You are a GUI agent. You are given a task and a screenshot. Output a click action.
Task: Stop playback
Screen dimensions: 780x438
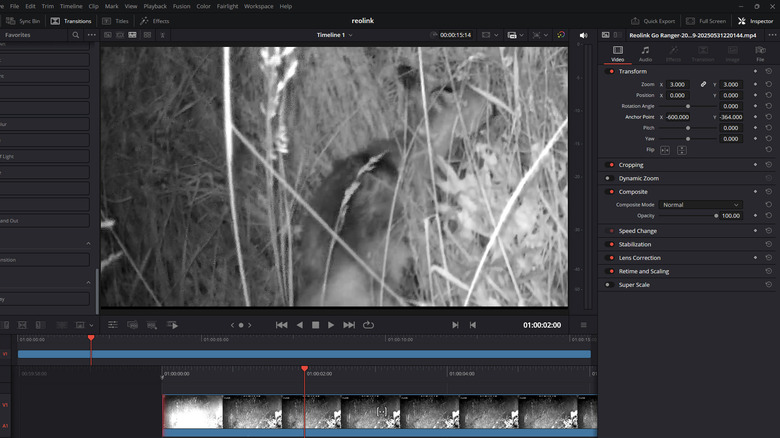(x=315, y=325)
